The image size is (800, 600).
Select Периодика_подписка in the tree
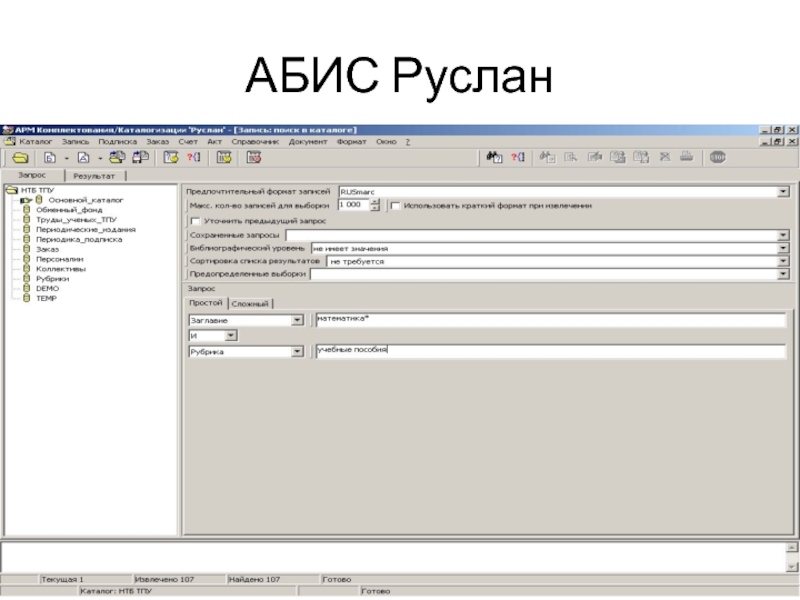point(79,239)
